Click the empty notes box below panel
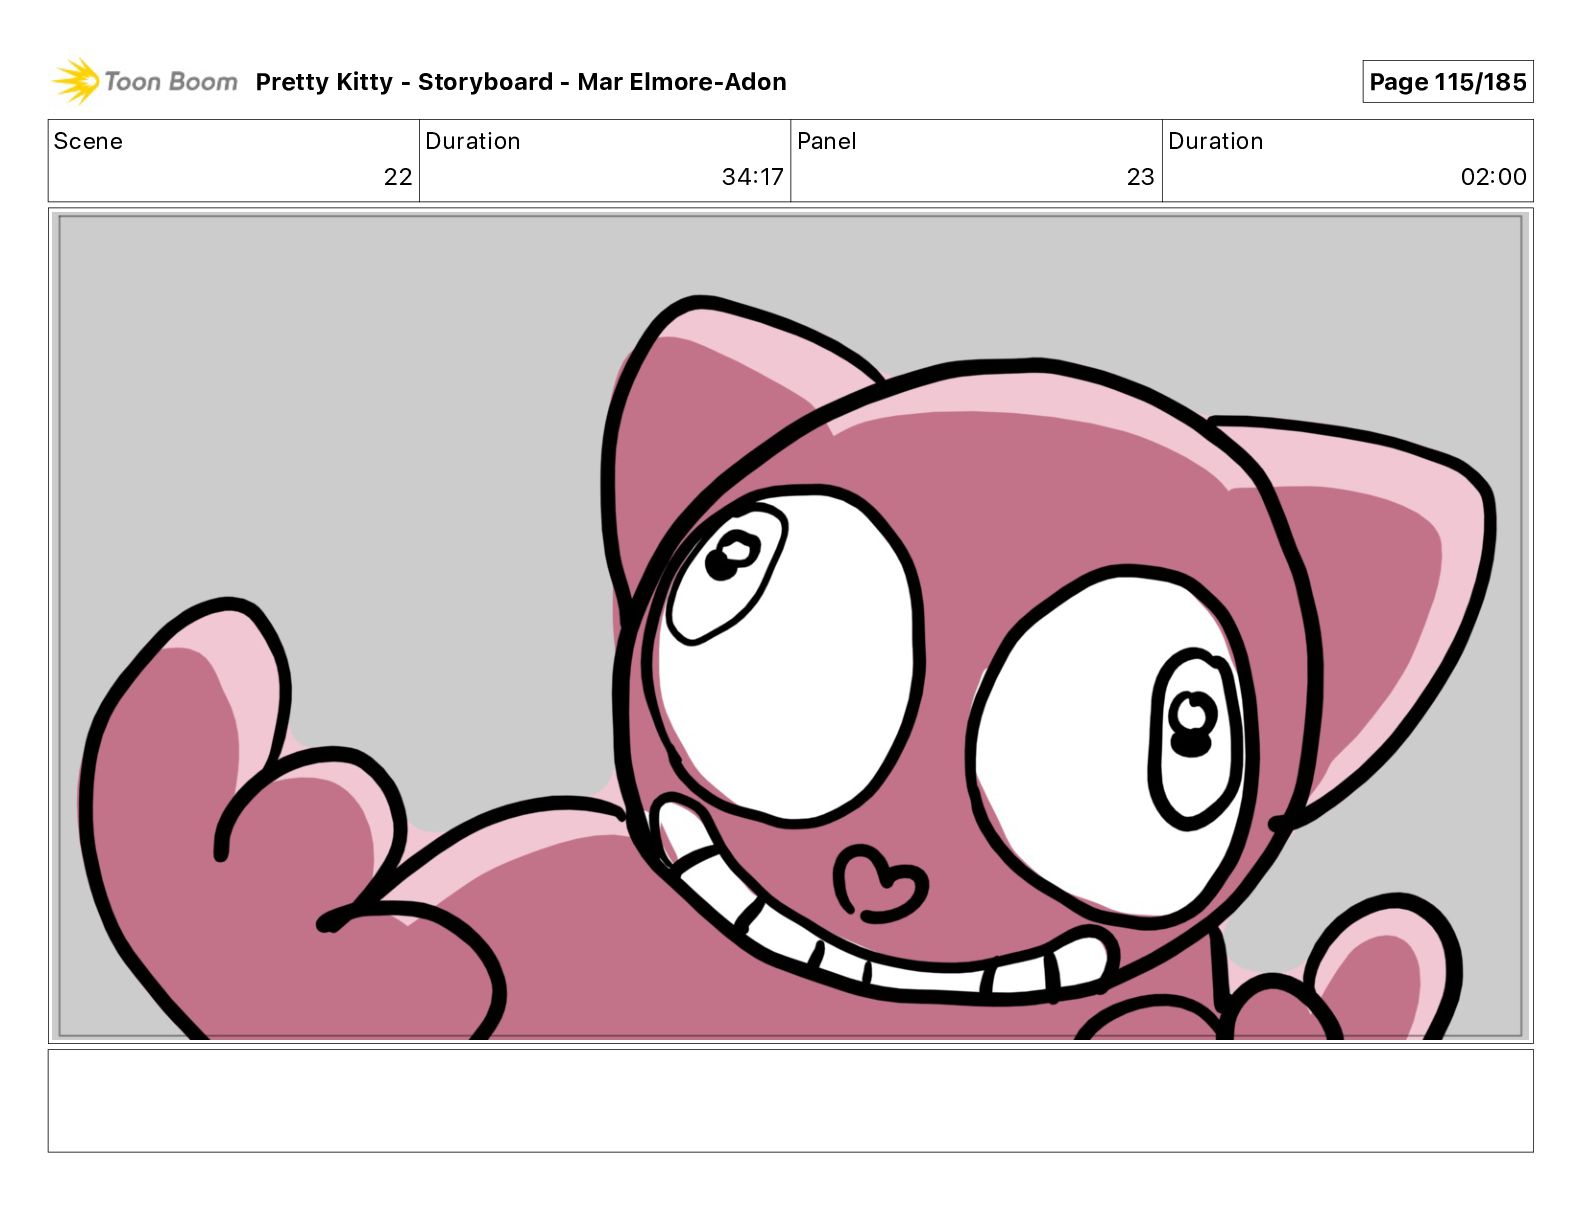This screenshot has width=1584, height=1224. pos(790,1100)
